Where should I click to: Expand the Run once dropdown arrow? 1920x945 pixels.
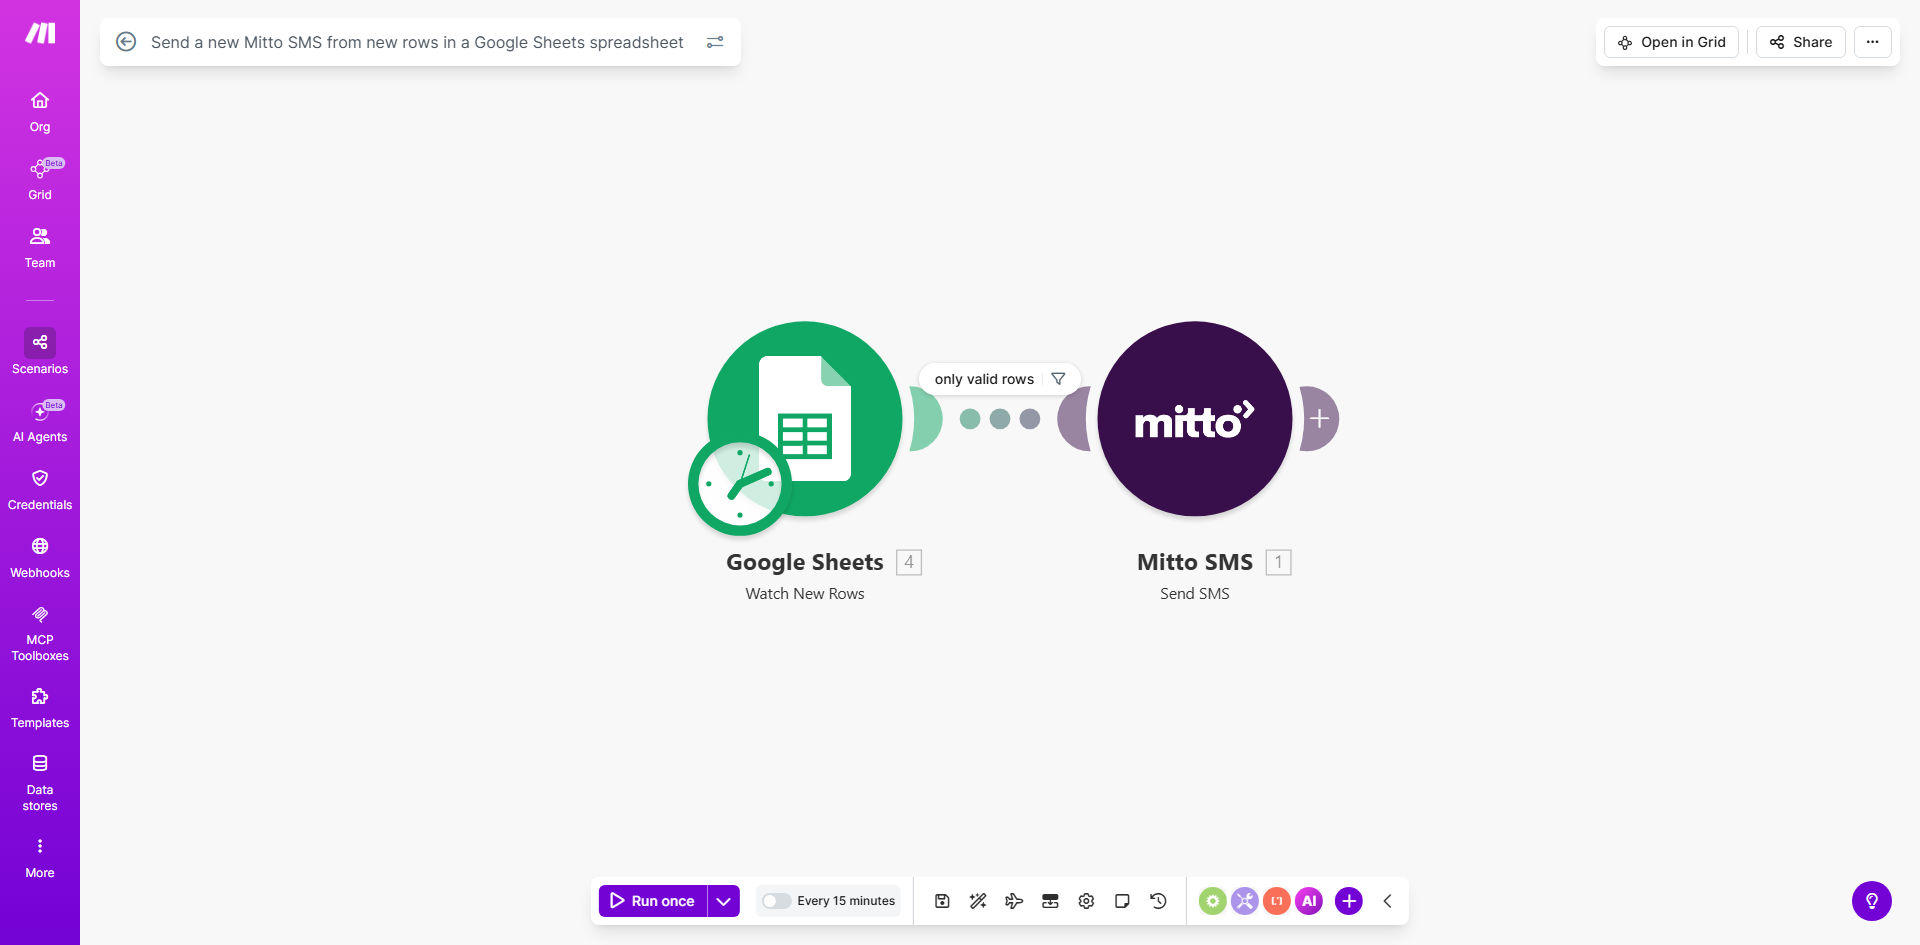click(x=724, y=901)
